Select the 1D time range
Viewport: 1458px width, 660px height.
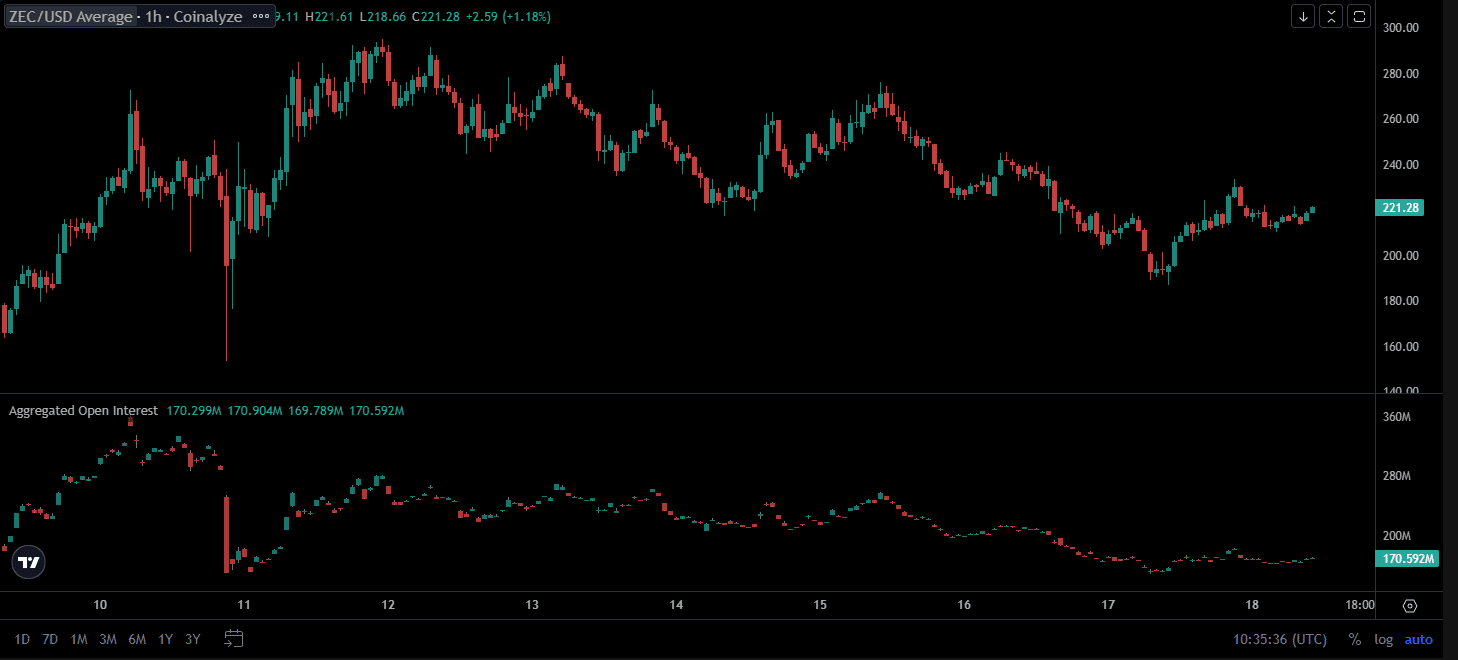coord(22,640)
